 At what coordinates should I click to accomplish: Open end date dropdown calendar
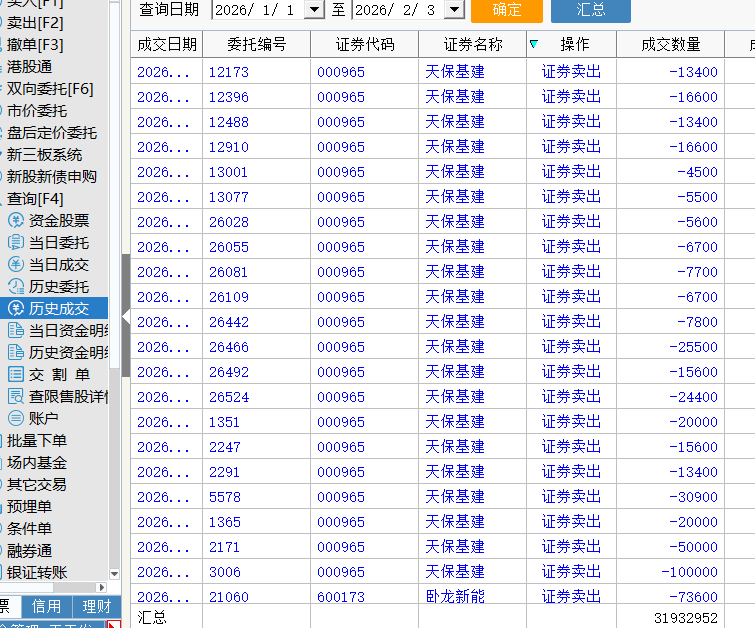click(x=454, y=9)
